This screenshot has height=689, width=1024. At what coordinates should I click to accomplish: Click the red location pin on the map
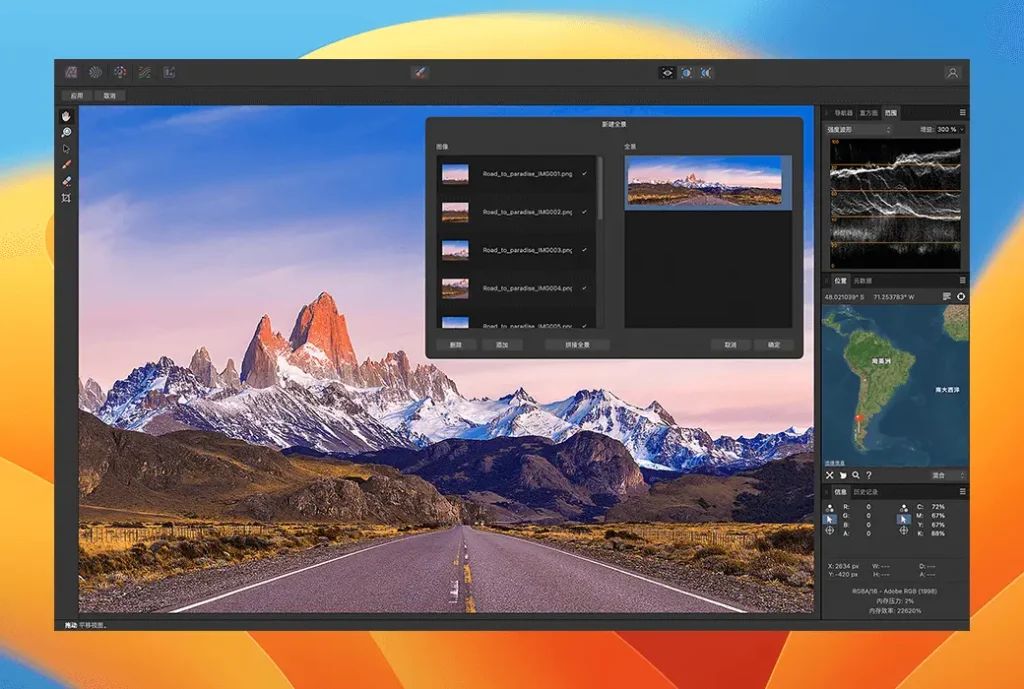click(x=859, y=419)
